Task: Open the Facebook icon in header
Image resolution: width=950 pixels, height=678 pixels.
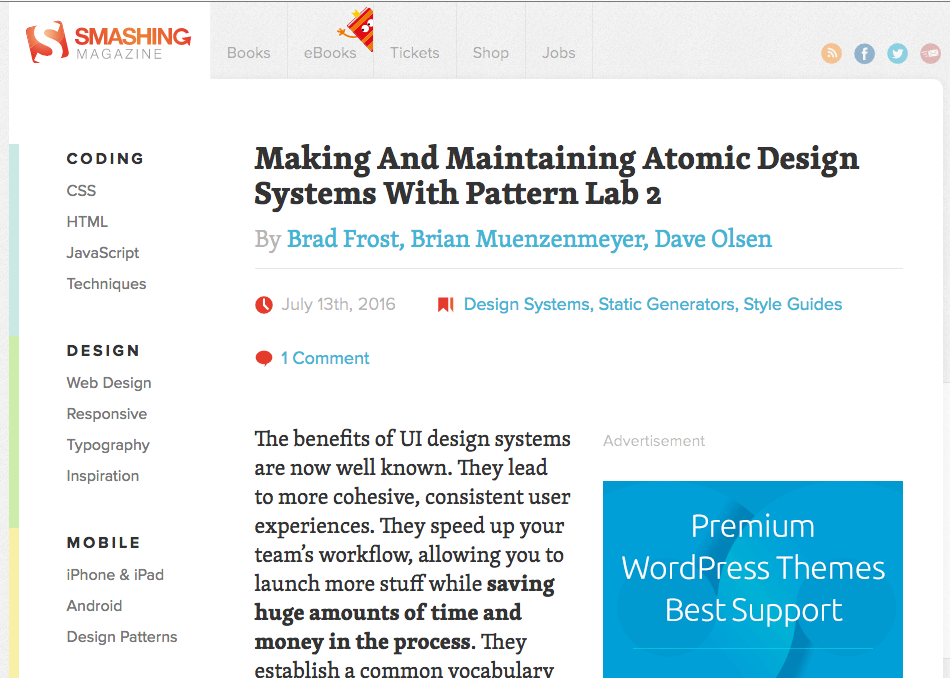Action: click(864, 53)
